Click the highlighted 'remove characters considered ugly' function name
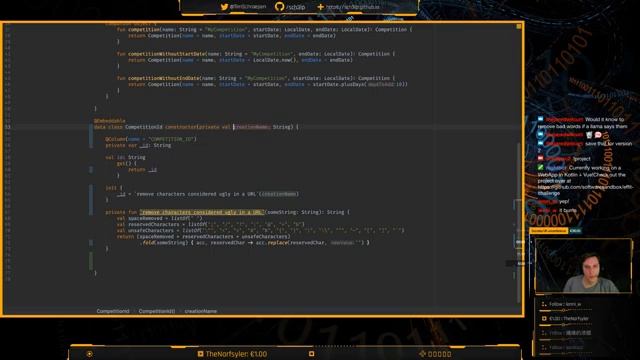Viewport: 640px width, 360px height. tap(202, 212)
